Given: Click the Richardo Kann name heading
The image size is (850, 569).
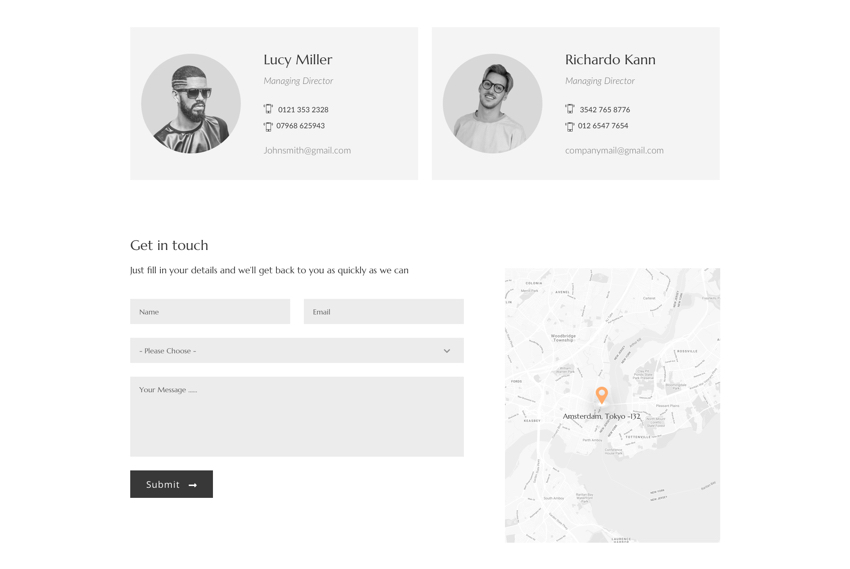Looking at the screenshot, I should point(610,60).
